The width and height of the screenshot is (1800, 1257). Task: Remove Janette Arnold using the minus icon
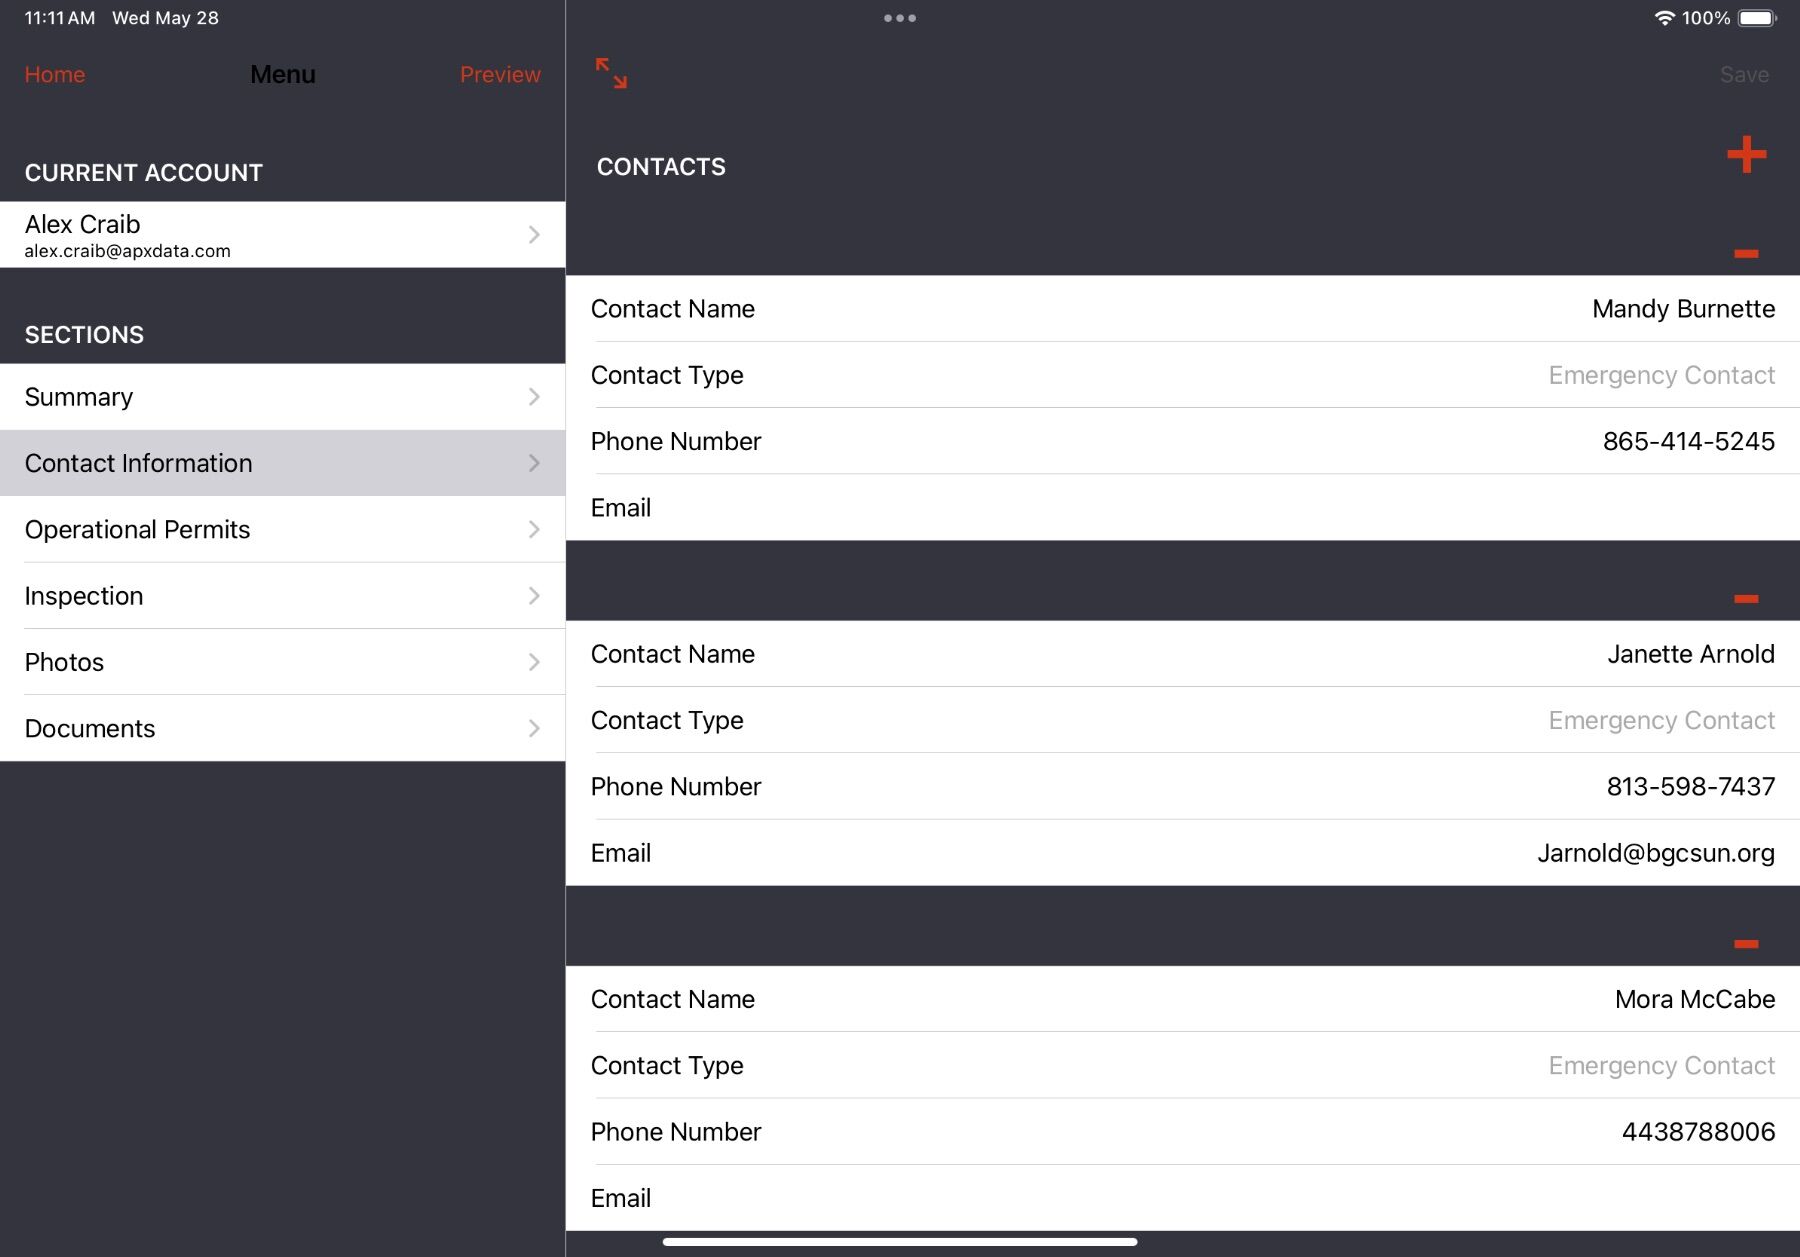tap(1746, 598)
